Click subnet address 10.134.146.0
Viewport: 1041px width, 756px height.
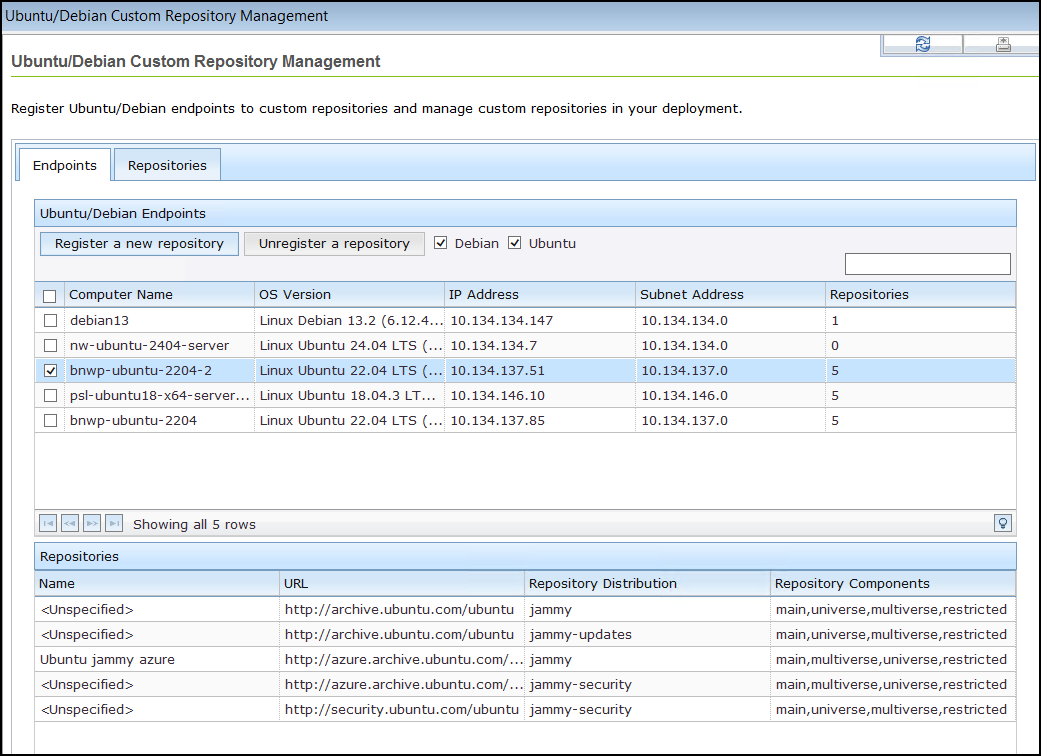[684, 396]
